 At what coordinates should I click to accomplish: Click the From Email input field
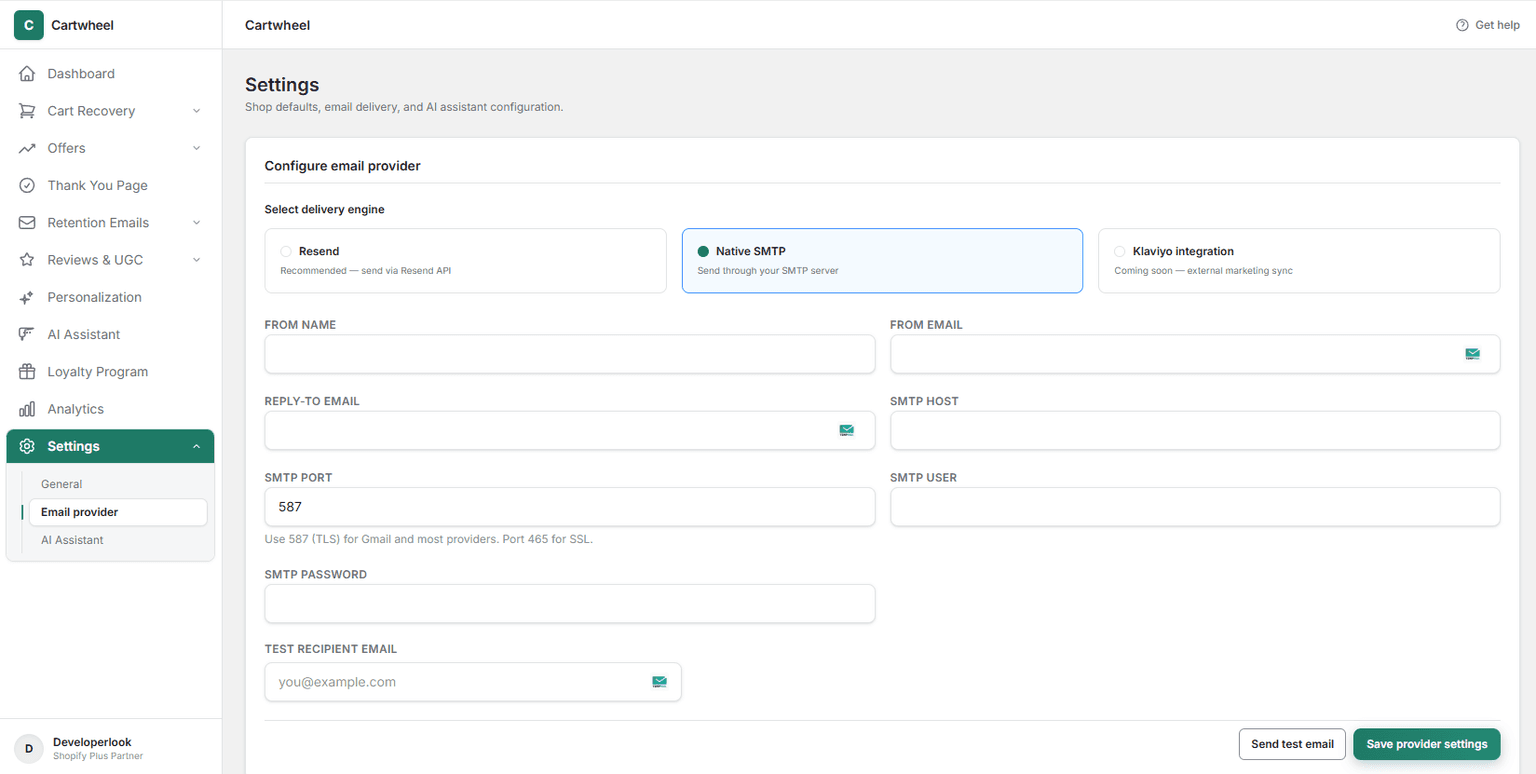[1195, 354]
